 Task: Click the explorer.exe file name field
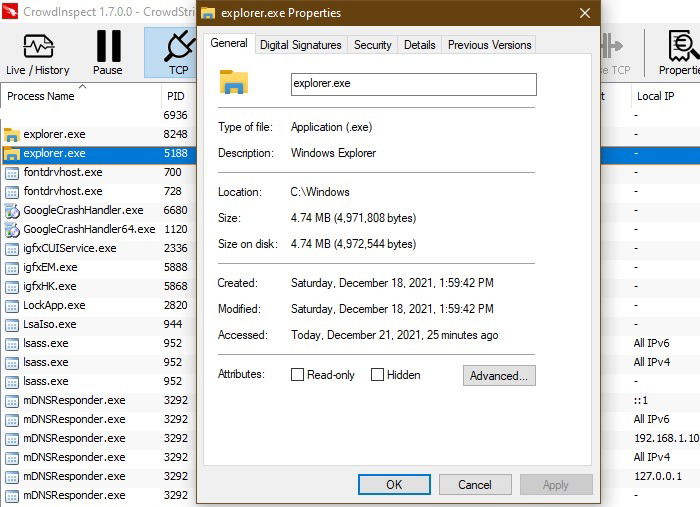coord(414,84)
